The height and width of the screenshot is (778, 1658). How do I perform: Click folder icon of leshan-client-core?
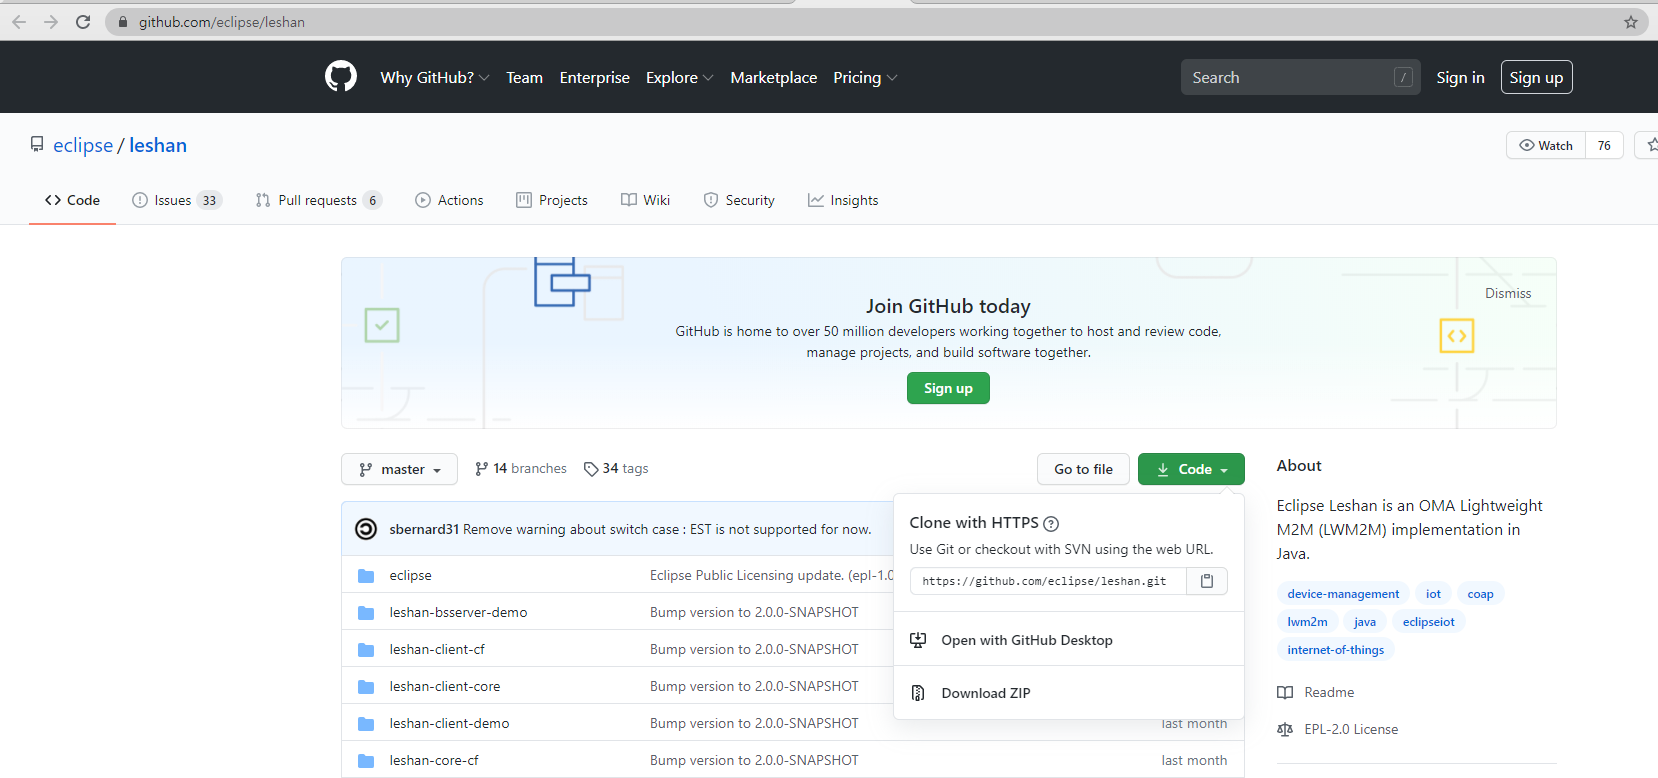tap(366, 687)
